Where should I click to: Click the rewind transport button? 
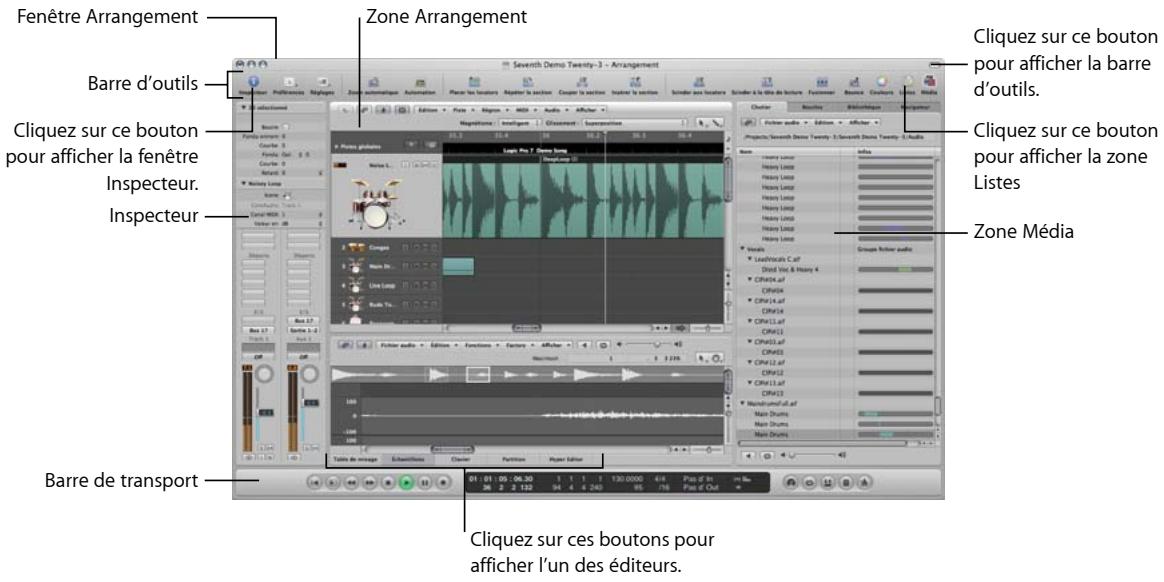point(350,482)
